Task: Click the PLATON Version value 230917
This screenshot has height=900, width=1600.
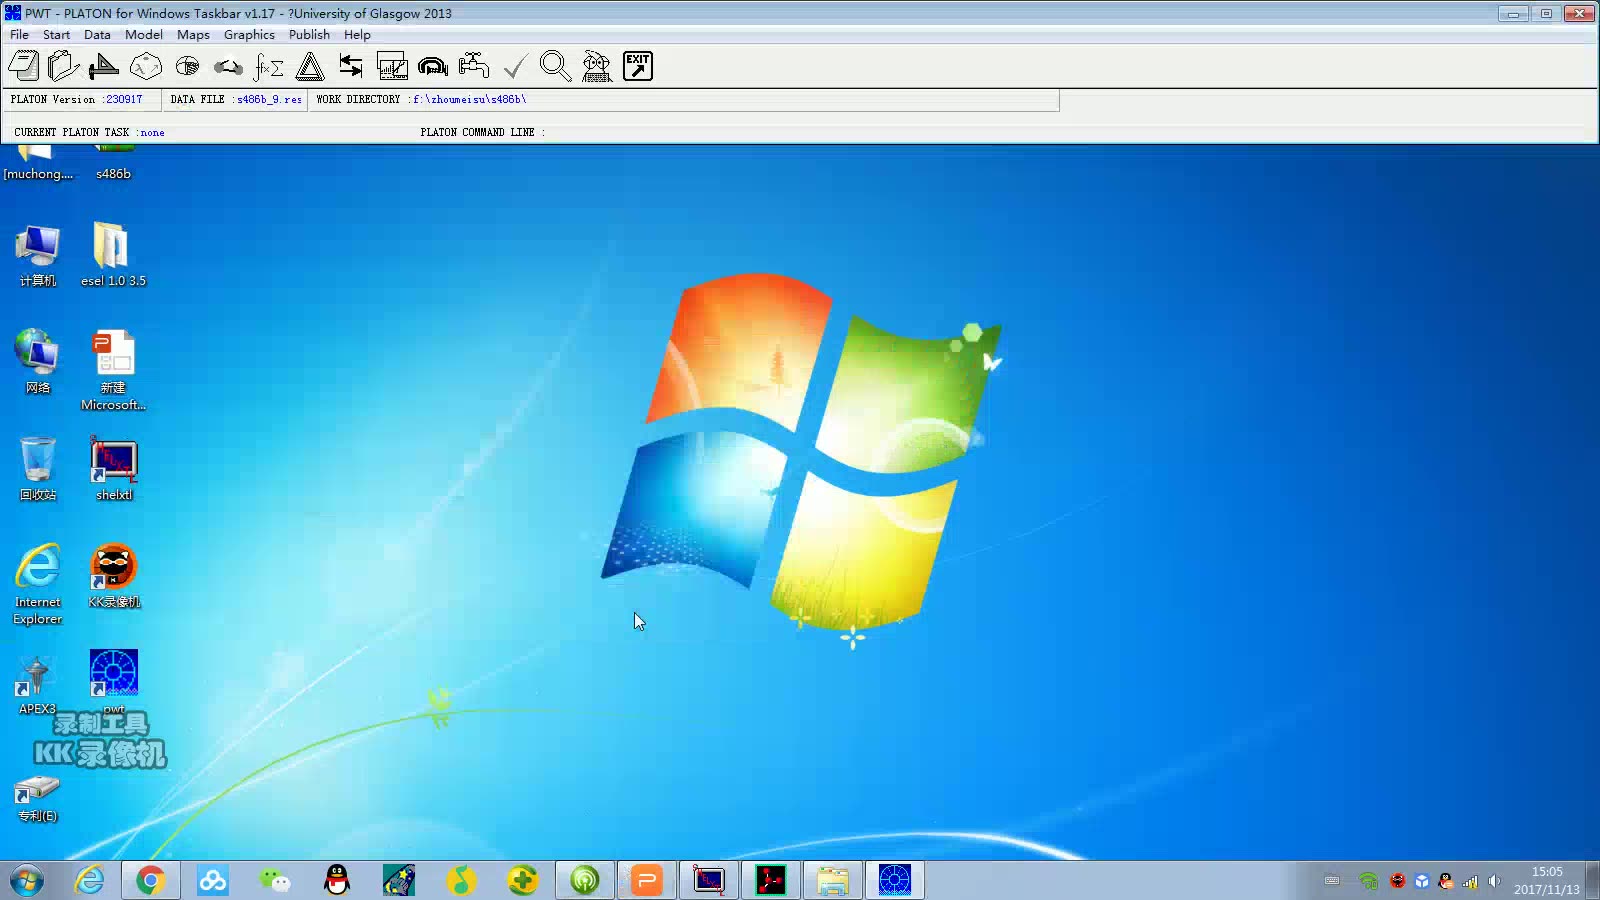Action: (124, 99)
